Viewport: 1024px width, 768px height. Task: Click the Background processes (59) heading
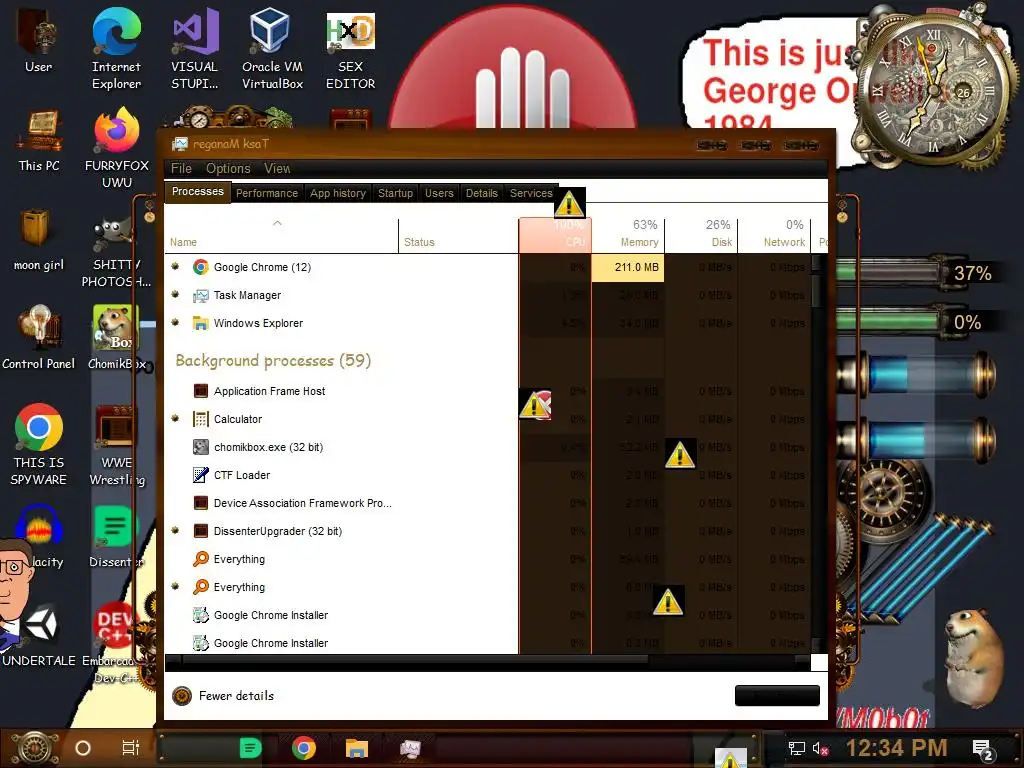click(273, 360)
